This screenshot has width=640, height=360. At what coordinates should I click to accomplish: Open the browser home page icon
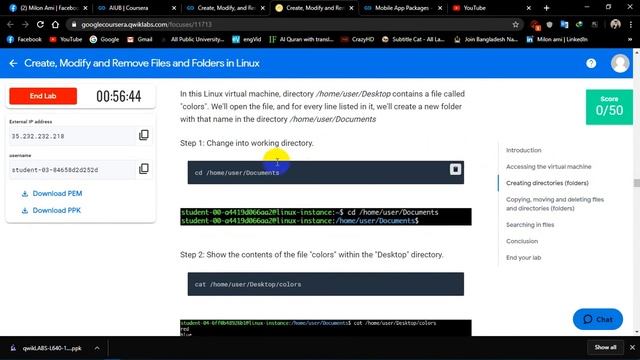[x=55, y=24]
